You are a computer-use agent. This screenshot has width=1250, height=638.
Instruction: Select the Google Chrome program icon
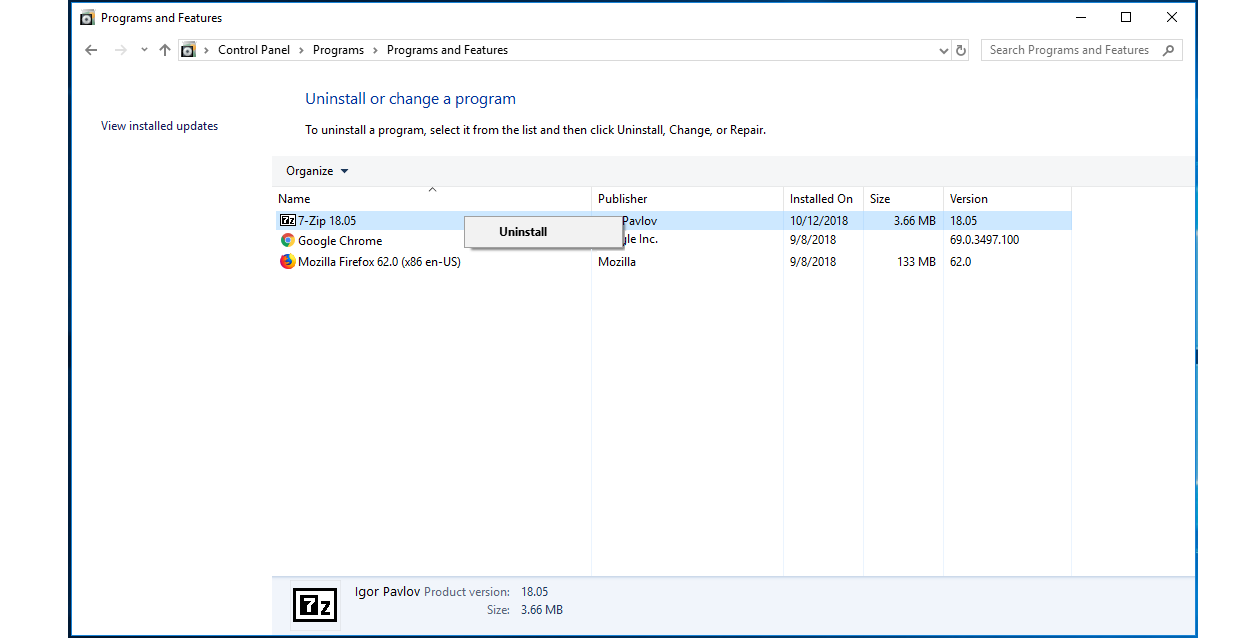(287, 240)
